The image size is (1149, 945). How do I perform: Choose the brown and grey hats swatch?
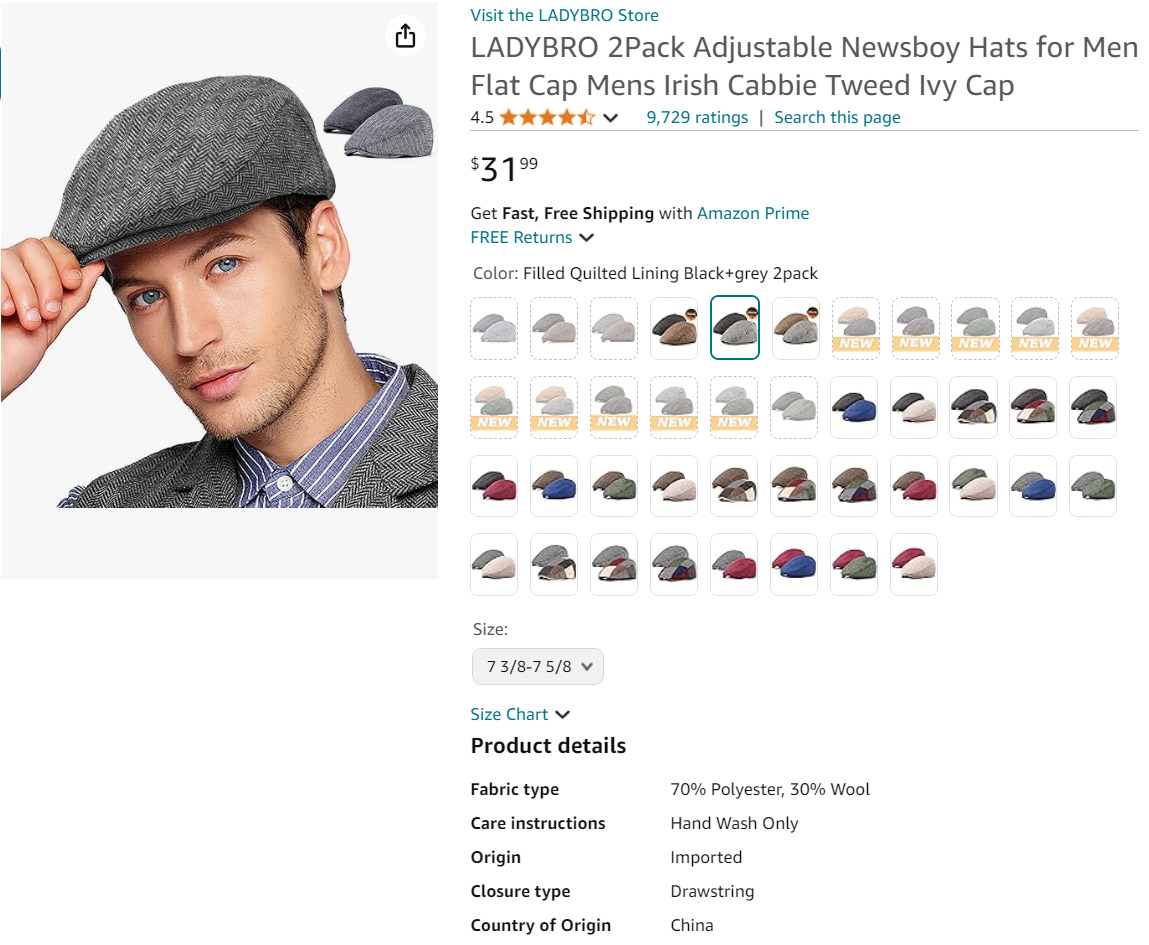click(x=795, y=328)
